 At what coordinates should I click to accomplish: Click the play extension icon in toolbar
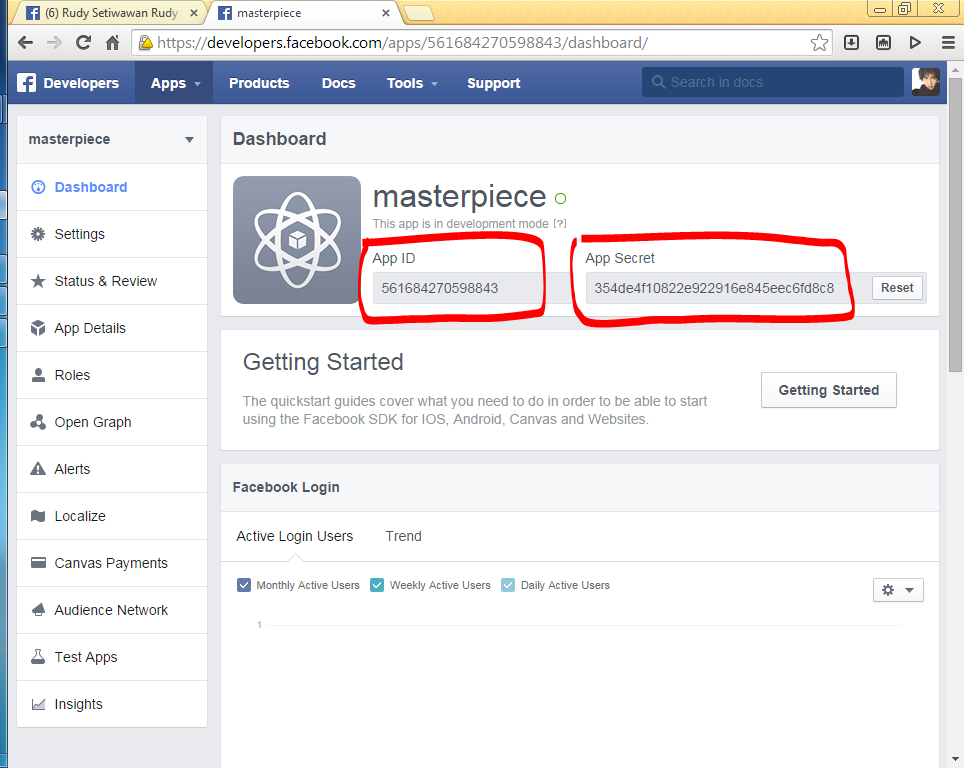pos(915,42)
